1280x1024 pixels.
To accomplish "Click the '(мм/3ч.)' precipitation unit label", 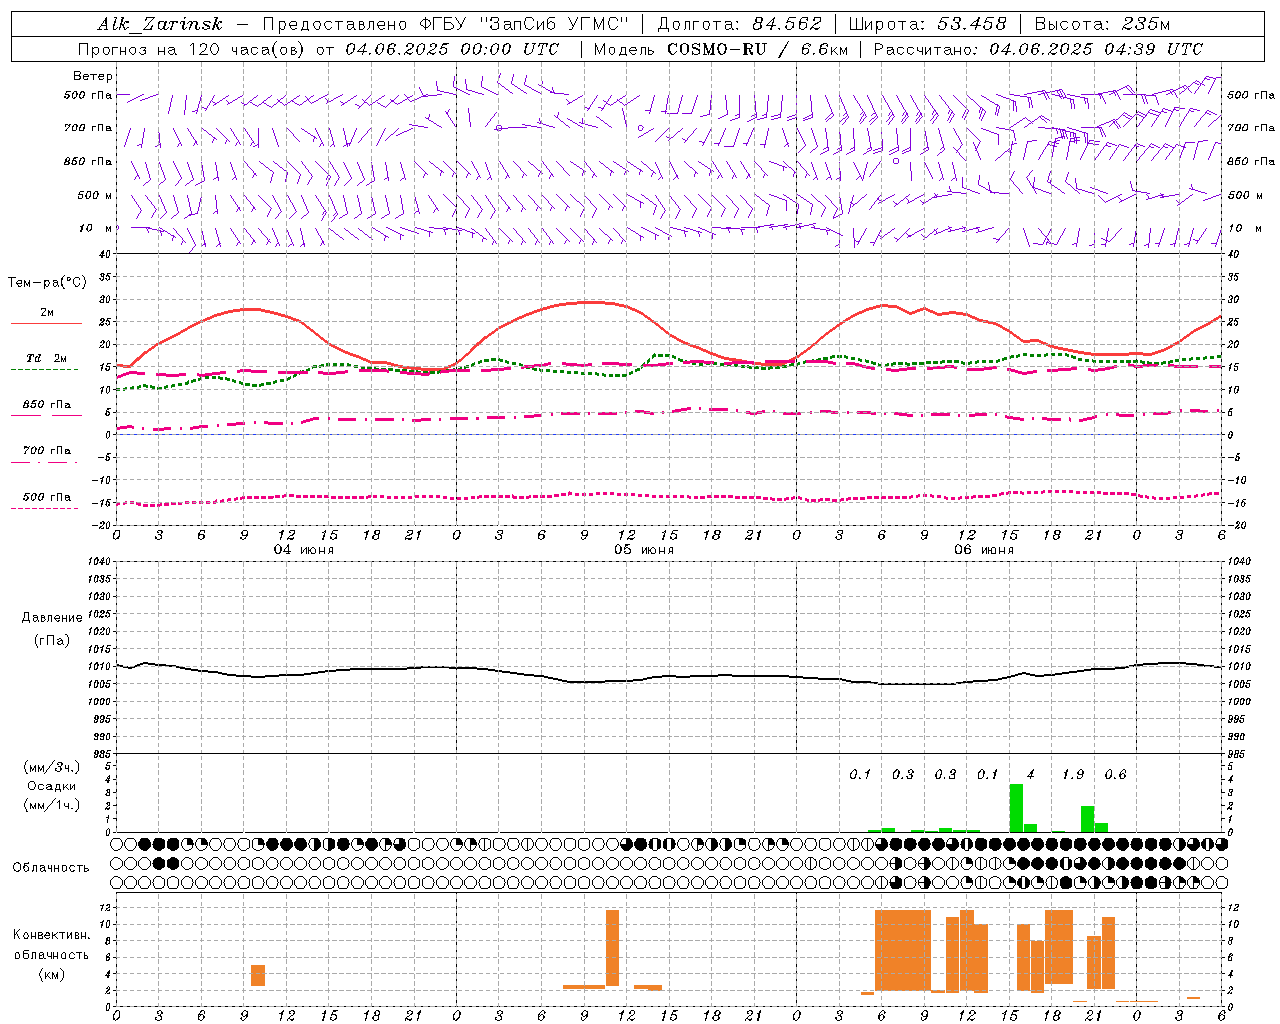I will click(x=52, y=768).
